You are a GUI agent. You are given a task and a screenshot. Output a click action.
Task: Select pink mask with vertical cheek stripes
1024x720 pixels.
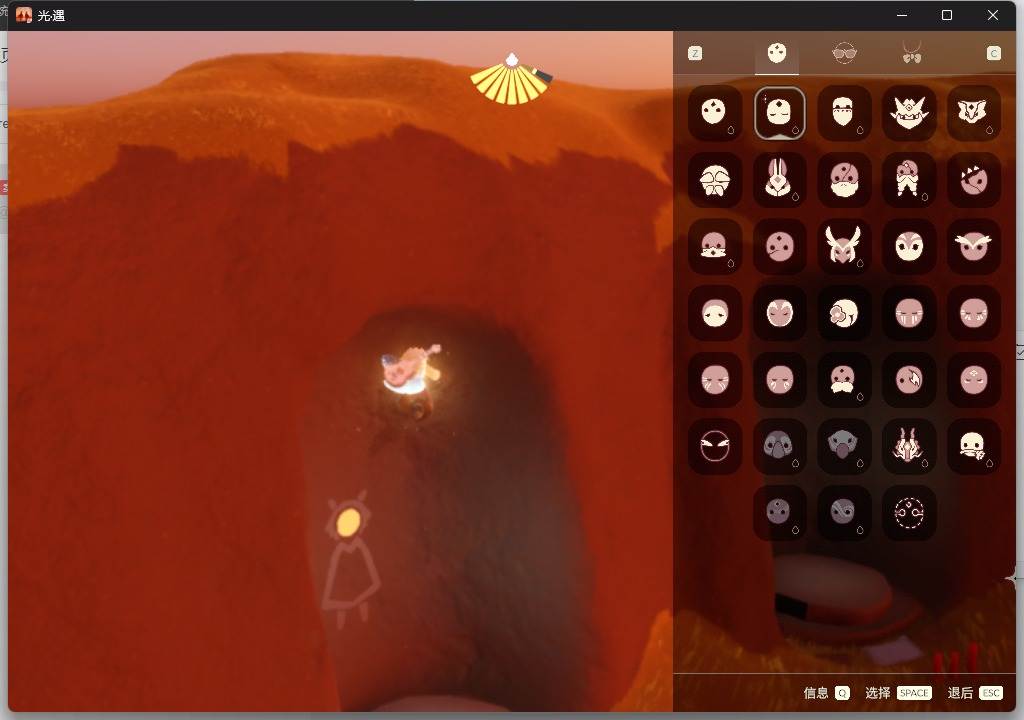point(908,313)
